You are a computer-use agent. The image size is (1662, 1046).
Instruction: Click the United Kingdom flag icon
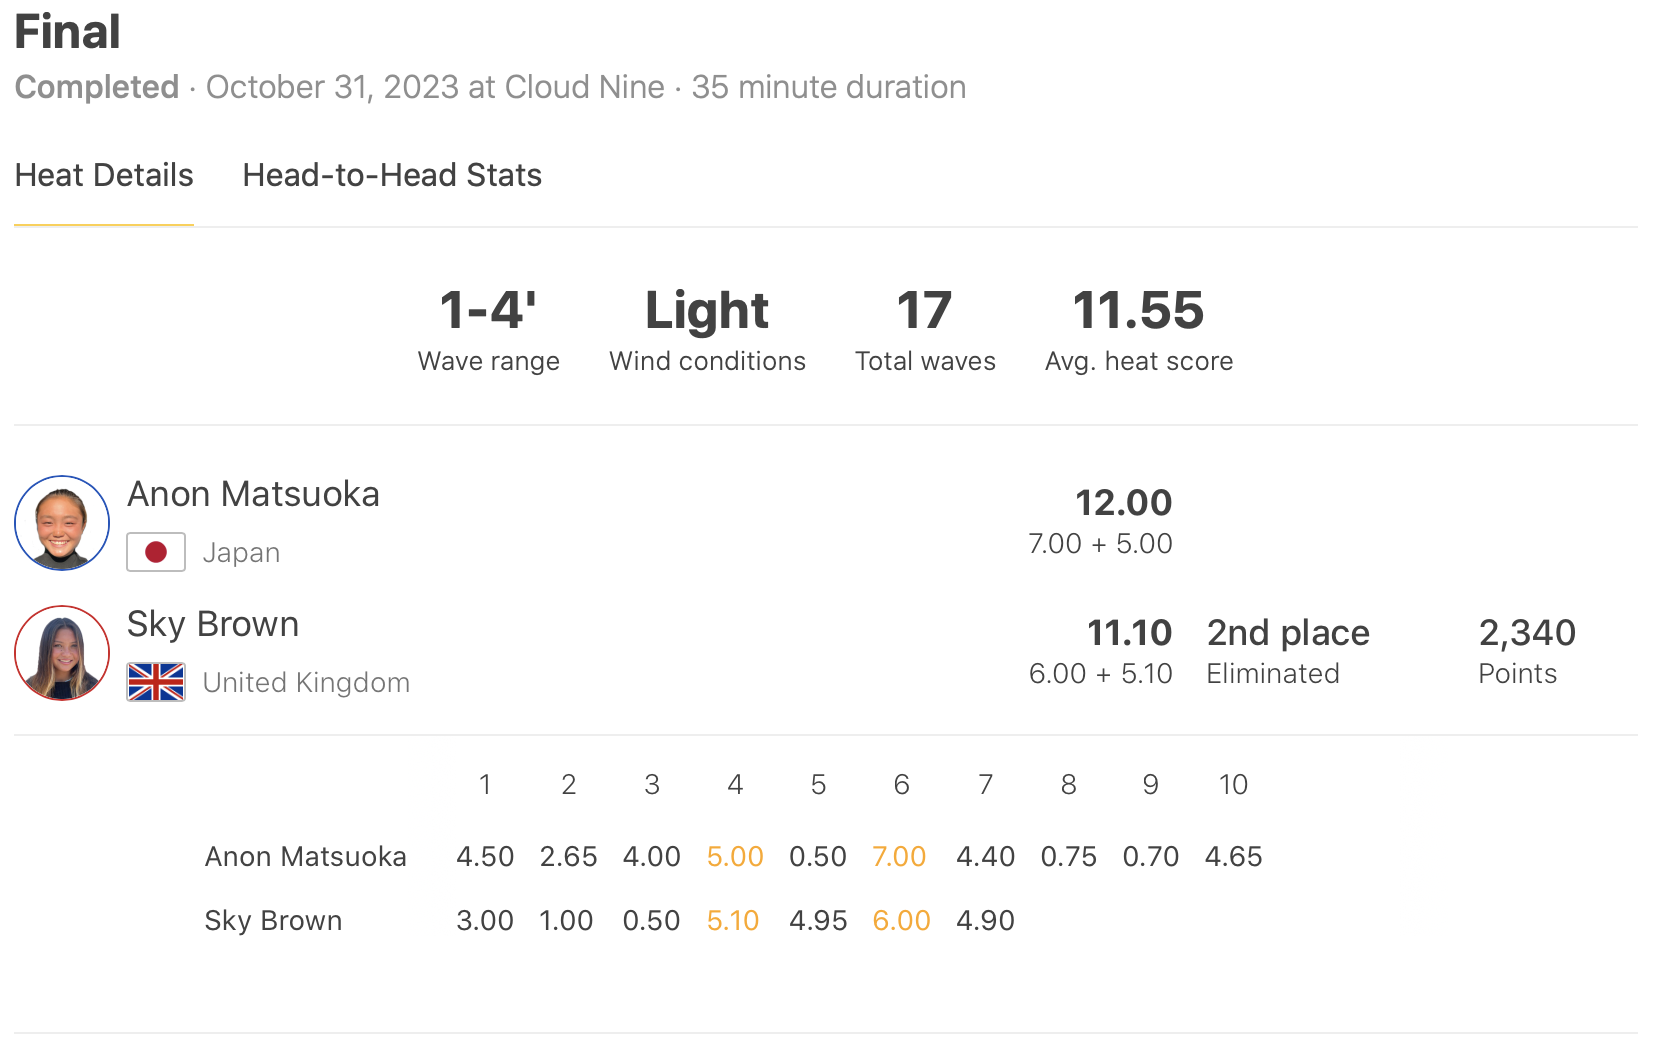[156, 682]
